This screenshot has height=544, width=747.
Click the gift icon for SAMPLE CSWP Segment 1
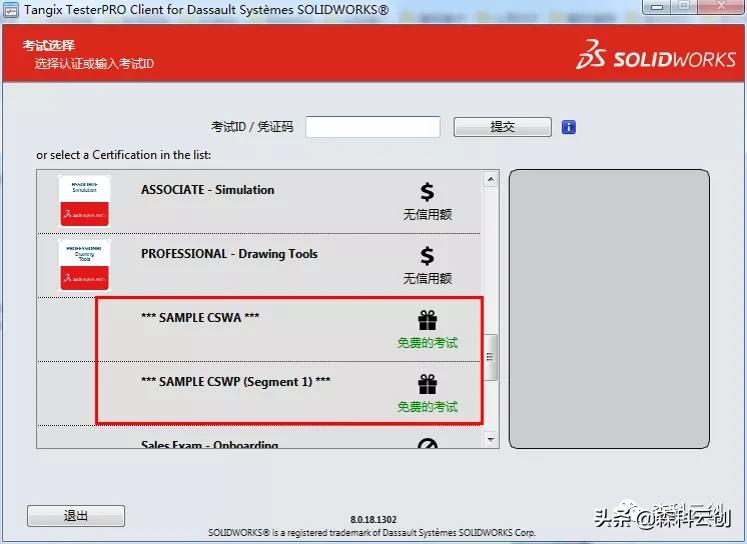[427, 384]
